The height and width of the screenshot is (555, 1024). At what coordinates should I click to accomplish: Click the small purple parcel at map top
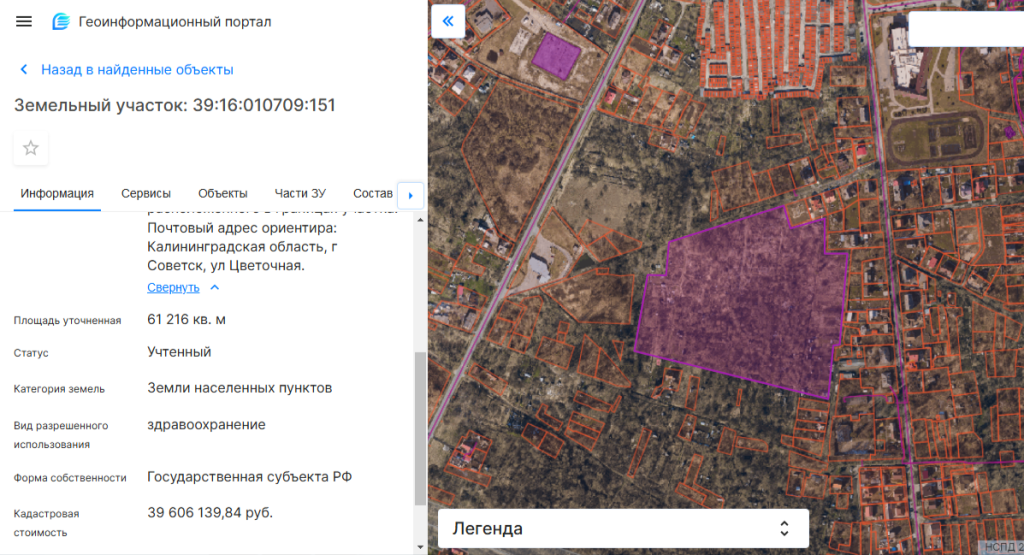tap(555, 54)
